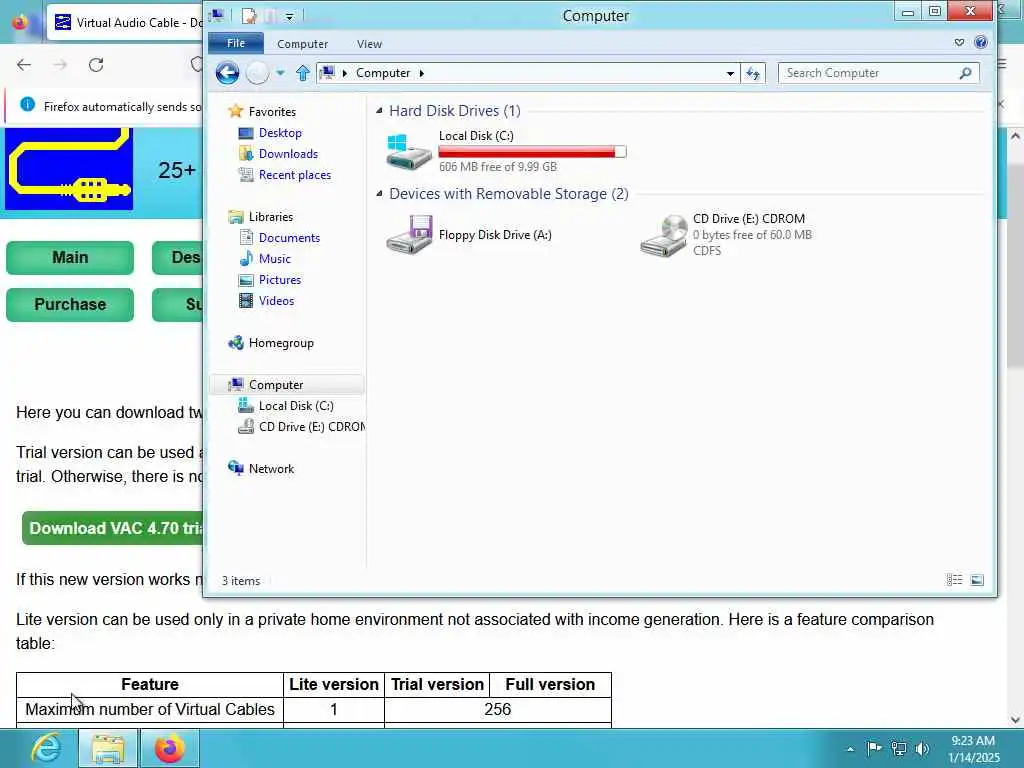Image resolution: width=1024 pixels, height=768 pixels.
Task: Click the red Local Disk (C:) usage bar
Action: click(x=532, y=152)
